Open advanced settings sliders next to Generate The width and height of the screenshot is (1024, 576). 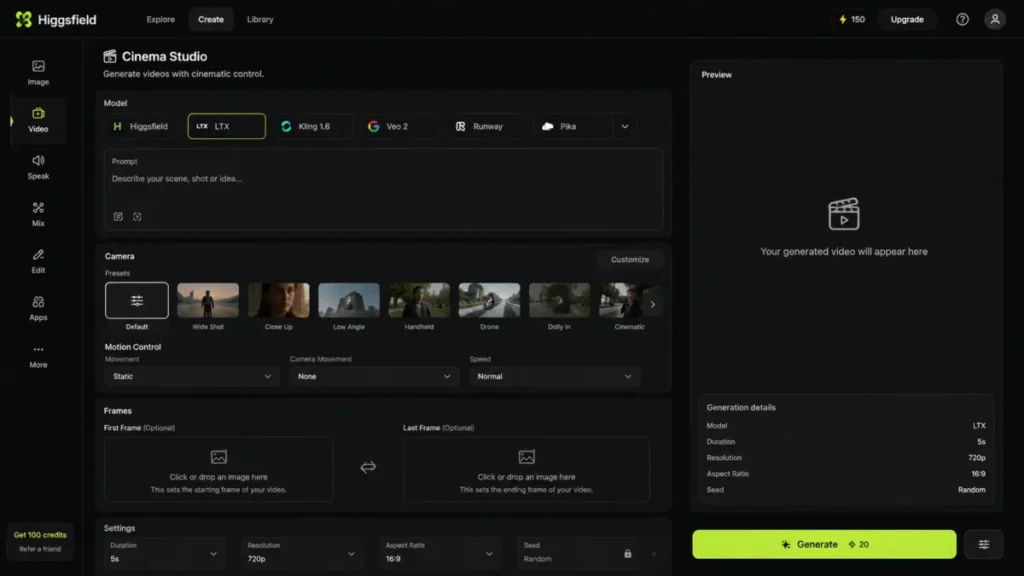tap(984, 544)
